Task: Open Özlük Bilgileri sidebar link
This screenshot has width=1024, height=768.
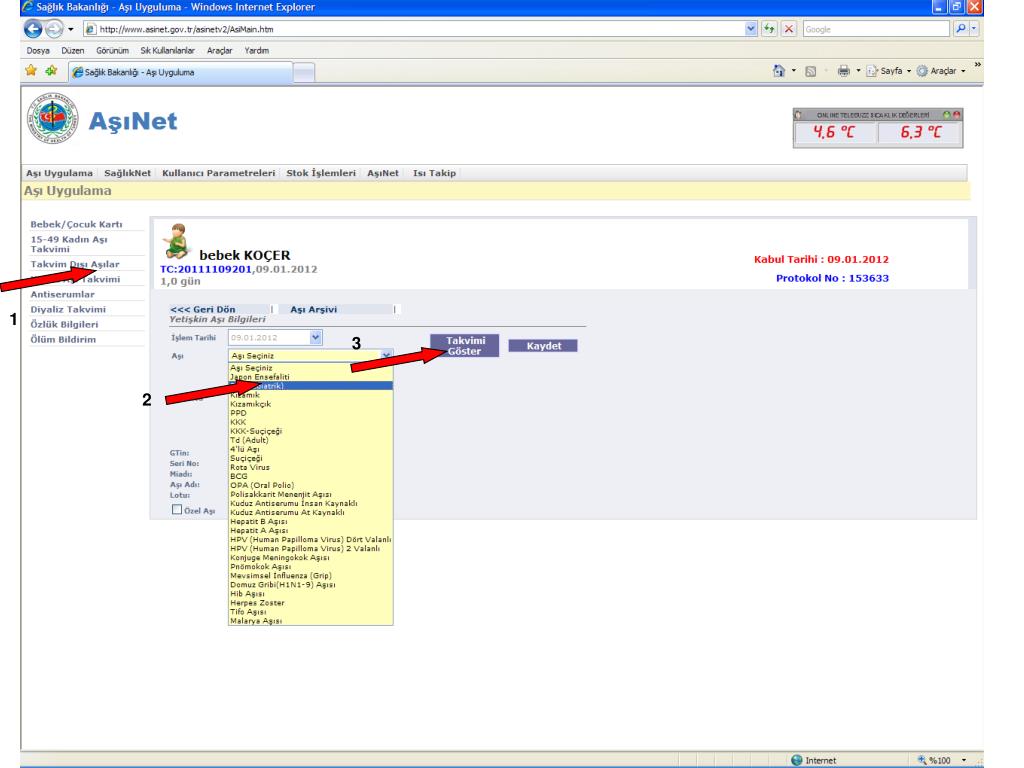Action: pos(64,324)
